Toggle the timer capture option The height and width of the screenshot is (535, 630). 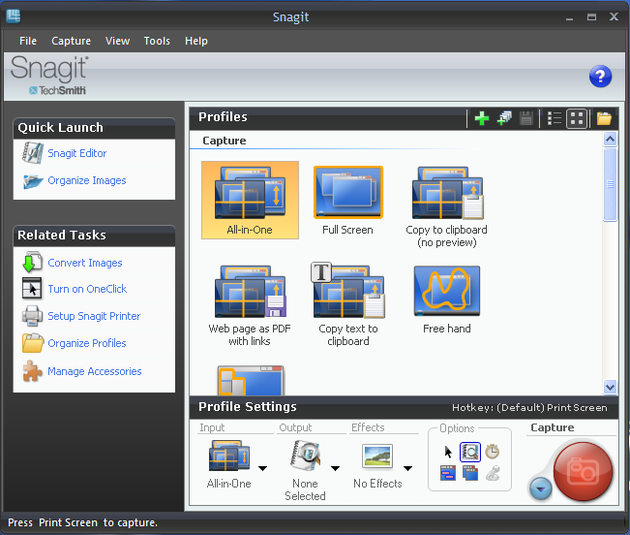click(492, 452)
